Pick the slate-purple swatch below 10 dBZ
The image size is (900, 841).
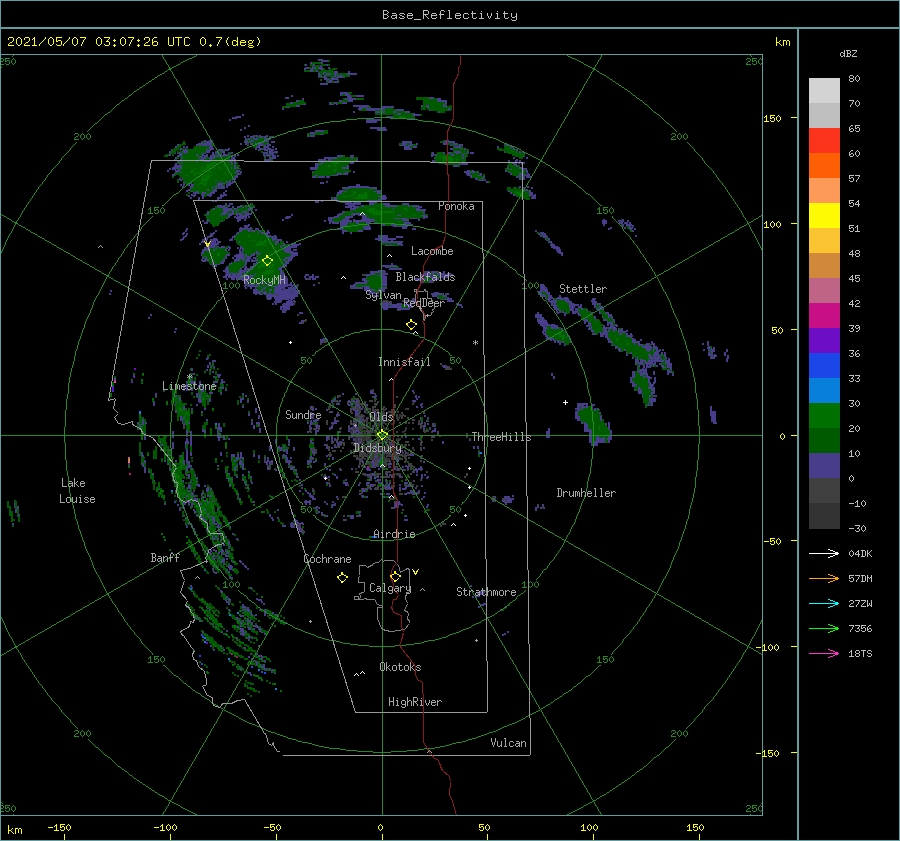[x=824, y=465]
